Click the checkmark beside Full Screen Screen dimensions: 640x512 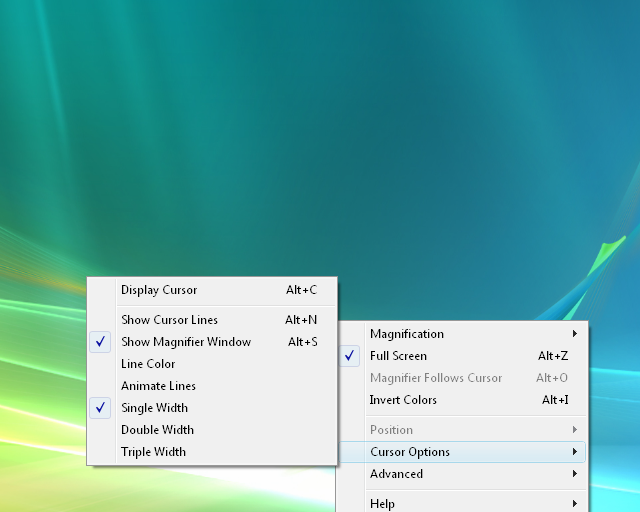(349, 356)
